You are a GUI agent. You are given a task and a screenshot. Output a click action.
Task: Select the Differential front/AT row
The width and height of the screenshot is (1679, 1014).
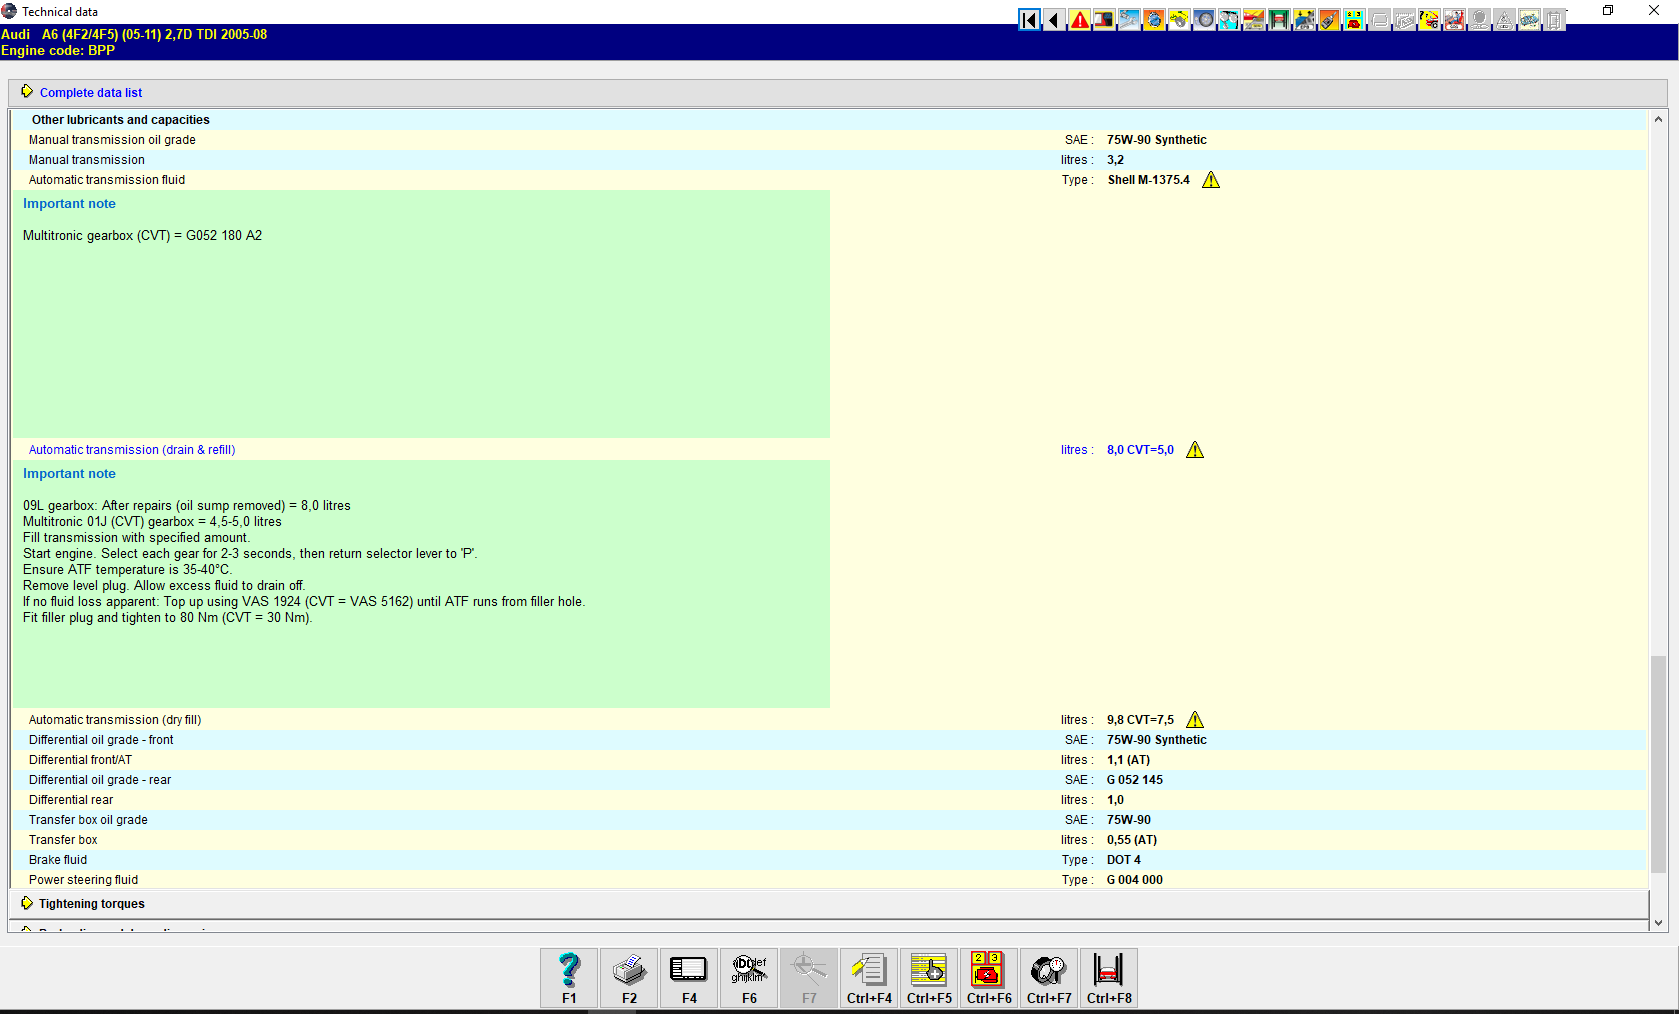point(828,760)
